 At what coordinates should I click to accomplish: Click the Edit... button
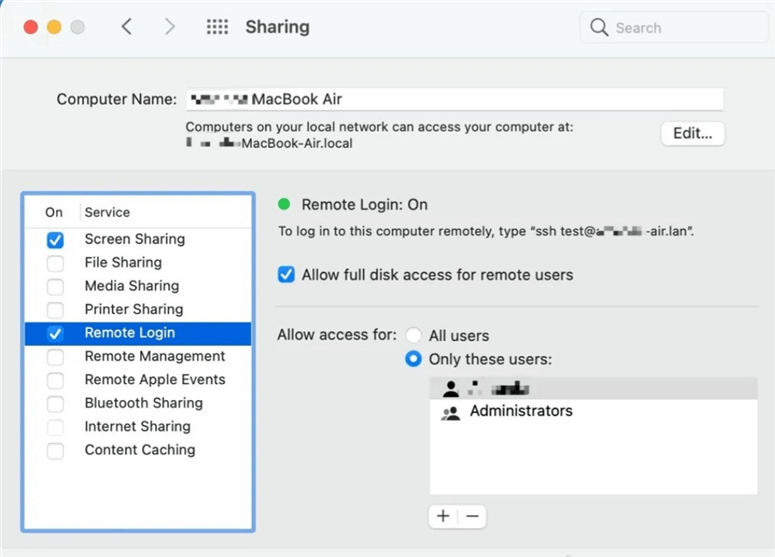point(692,133)
